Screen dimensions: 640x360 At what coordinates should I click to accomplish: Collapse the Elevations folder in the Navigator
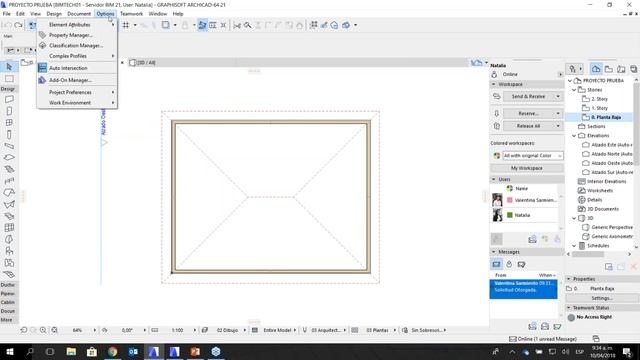pyautogui.click(x=574, y=136)
